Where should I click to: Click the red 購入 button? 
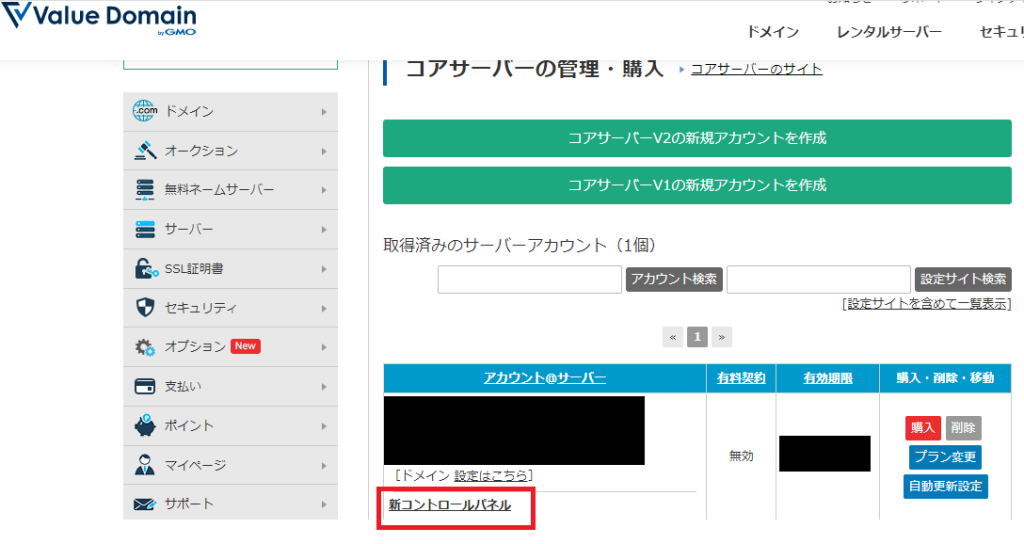[x=923, y=428]
